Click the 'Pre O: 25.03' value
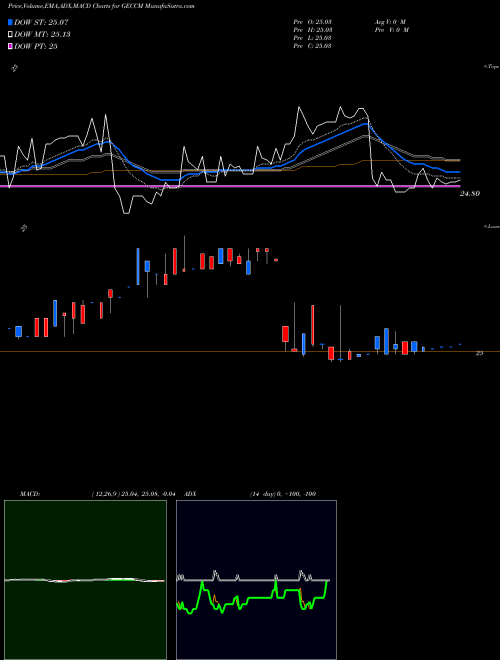500x660 pixels. pos(313,22)
